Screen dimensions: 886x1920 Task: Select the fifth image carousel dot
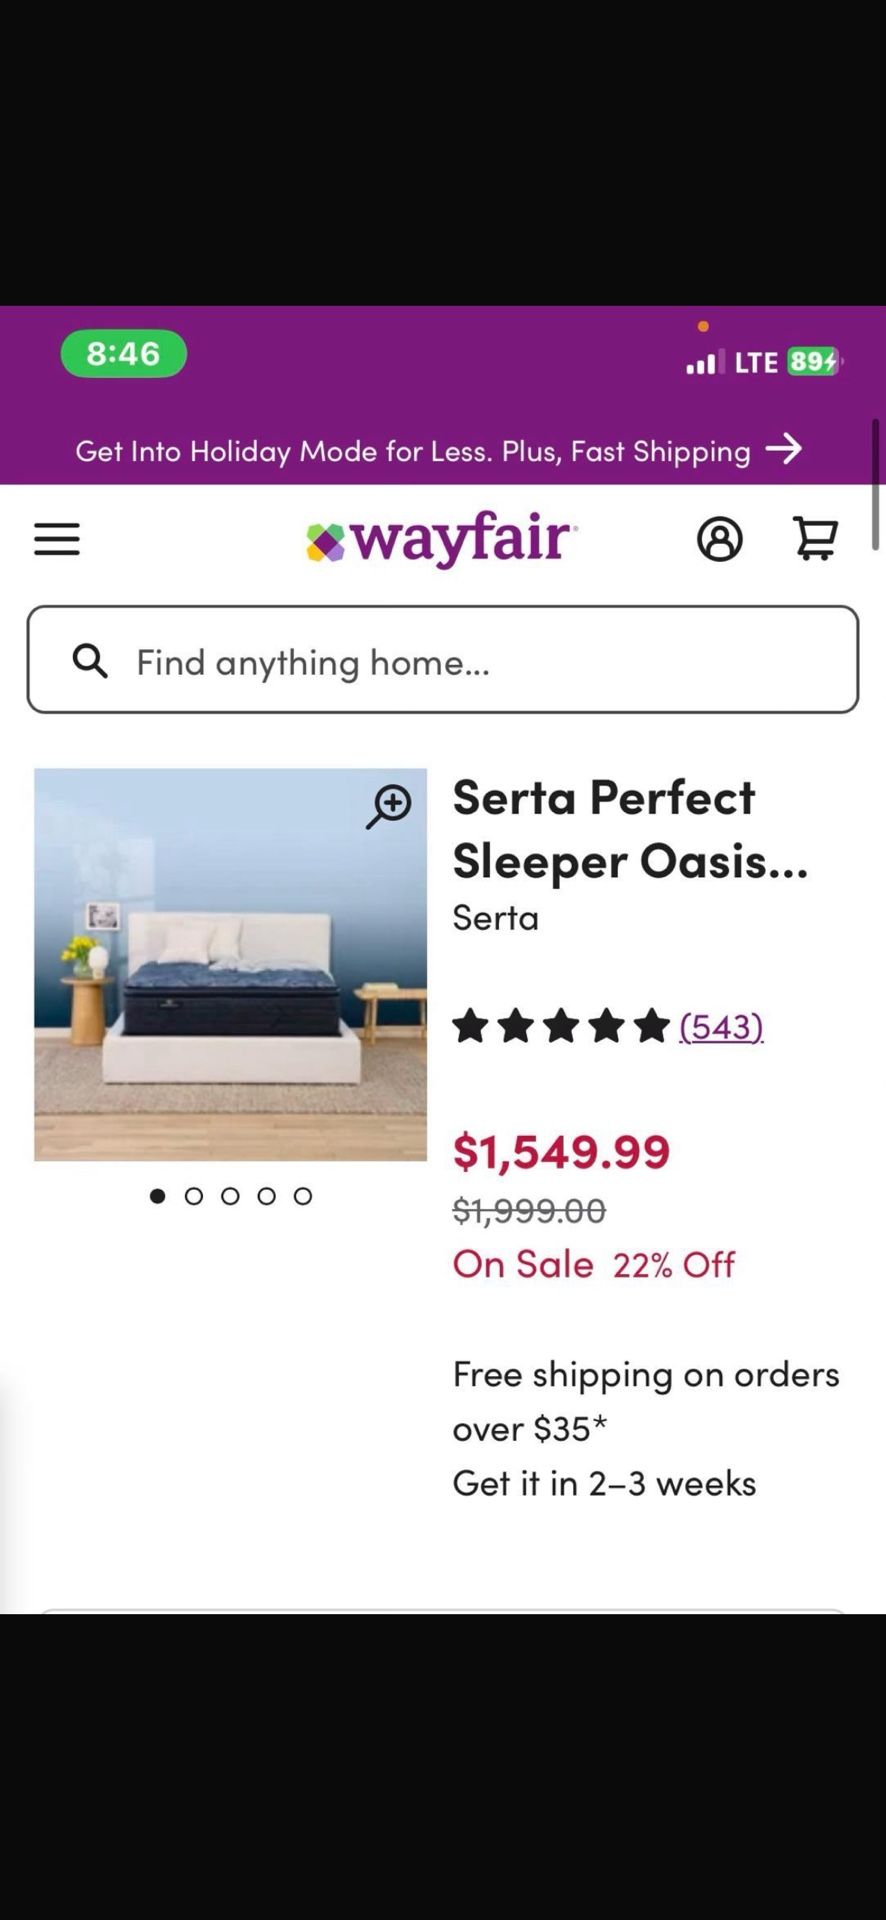pos(303,1196)
